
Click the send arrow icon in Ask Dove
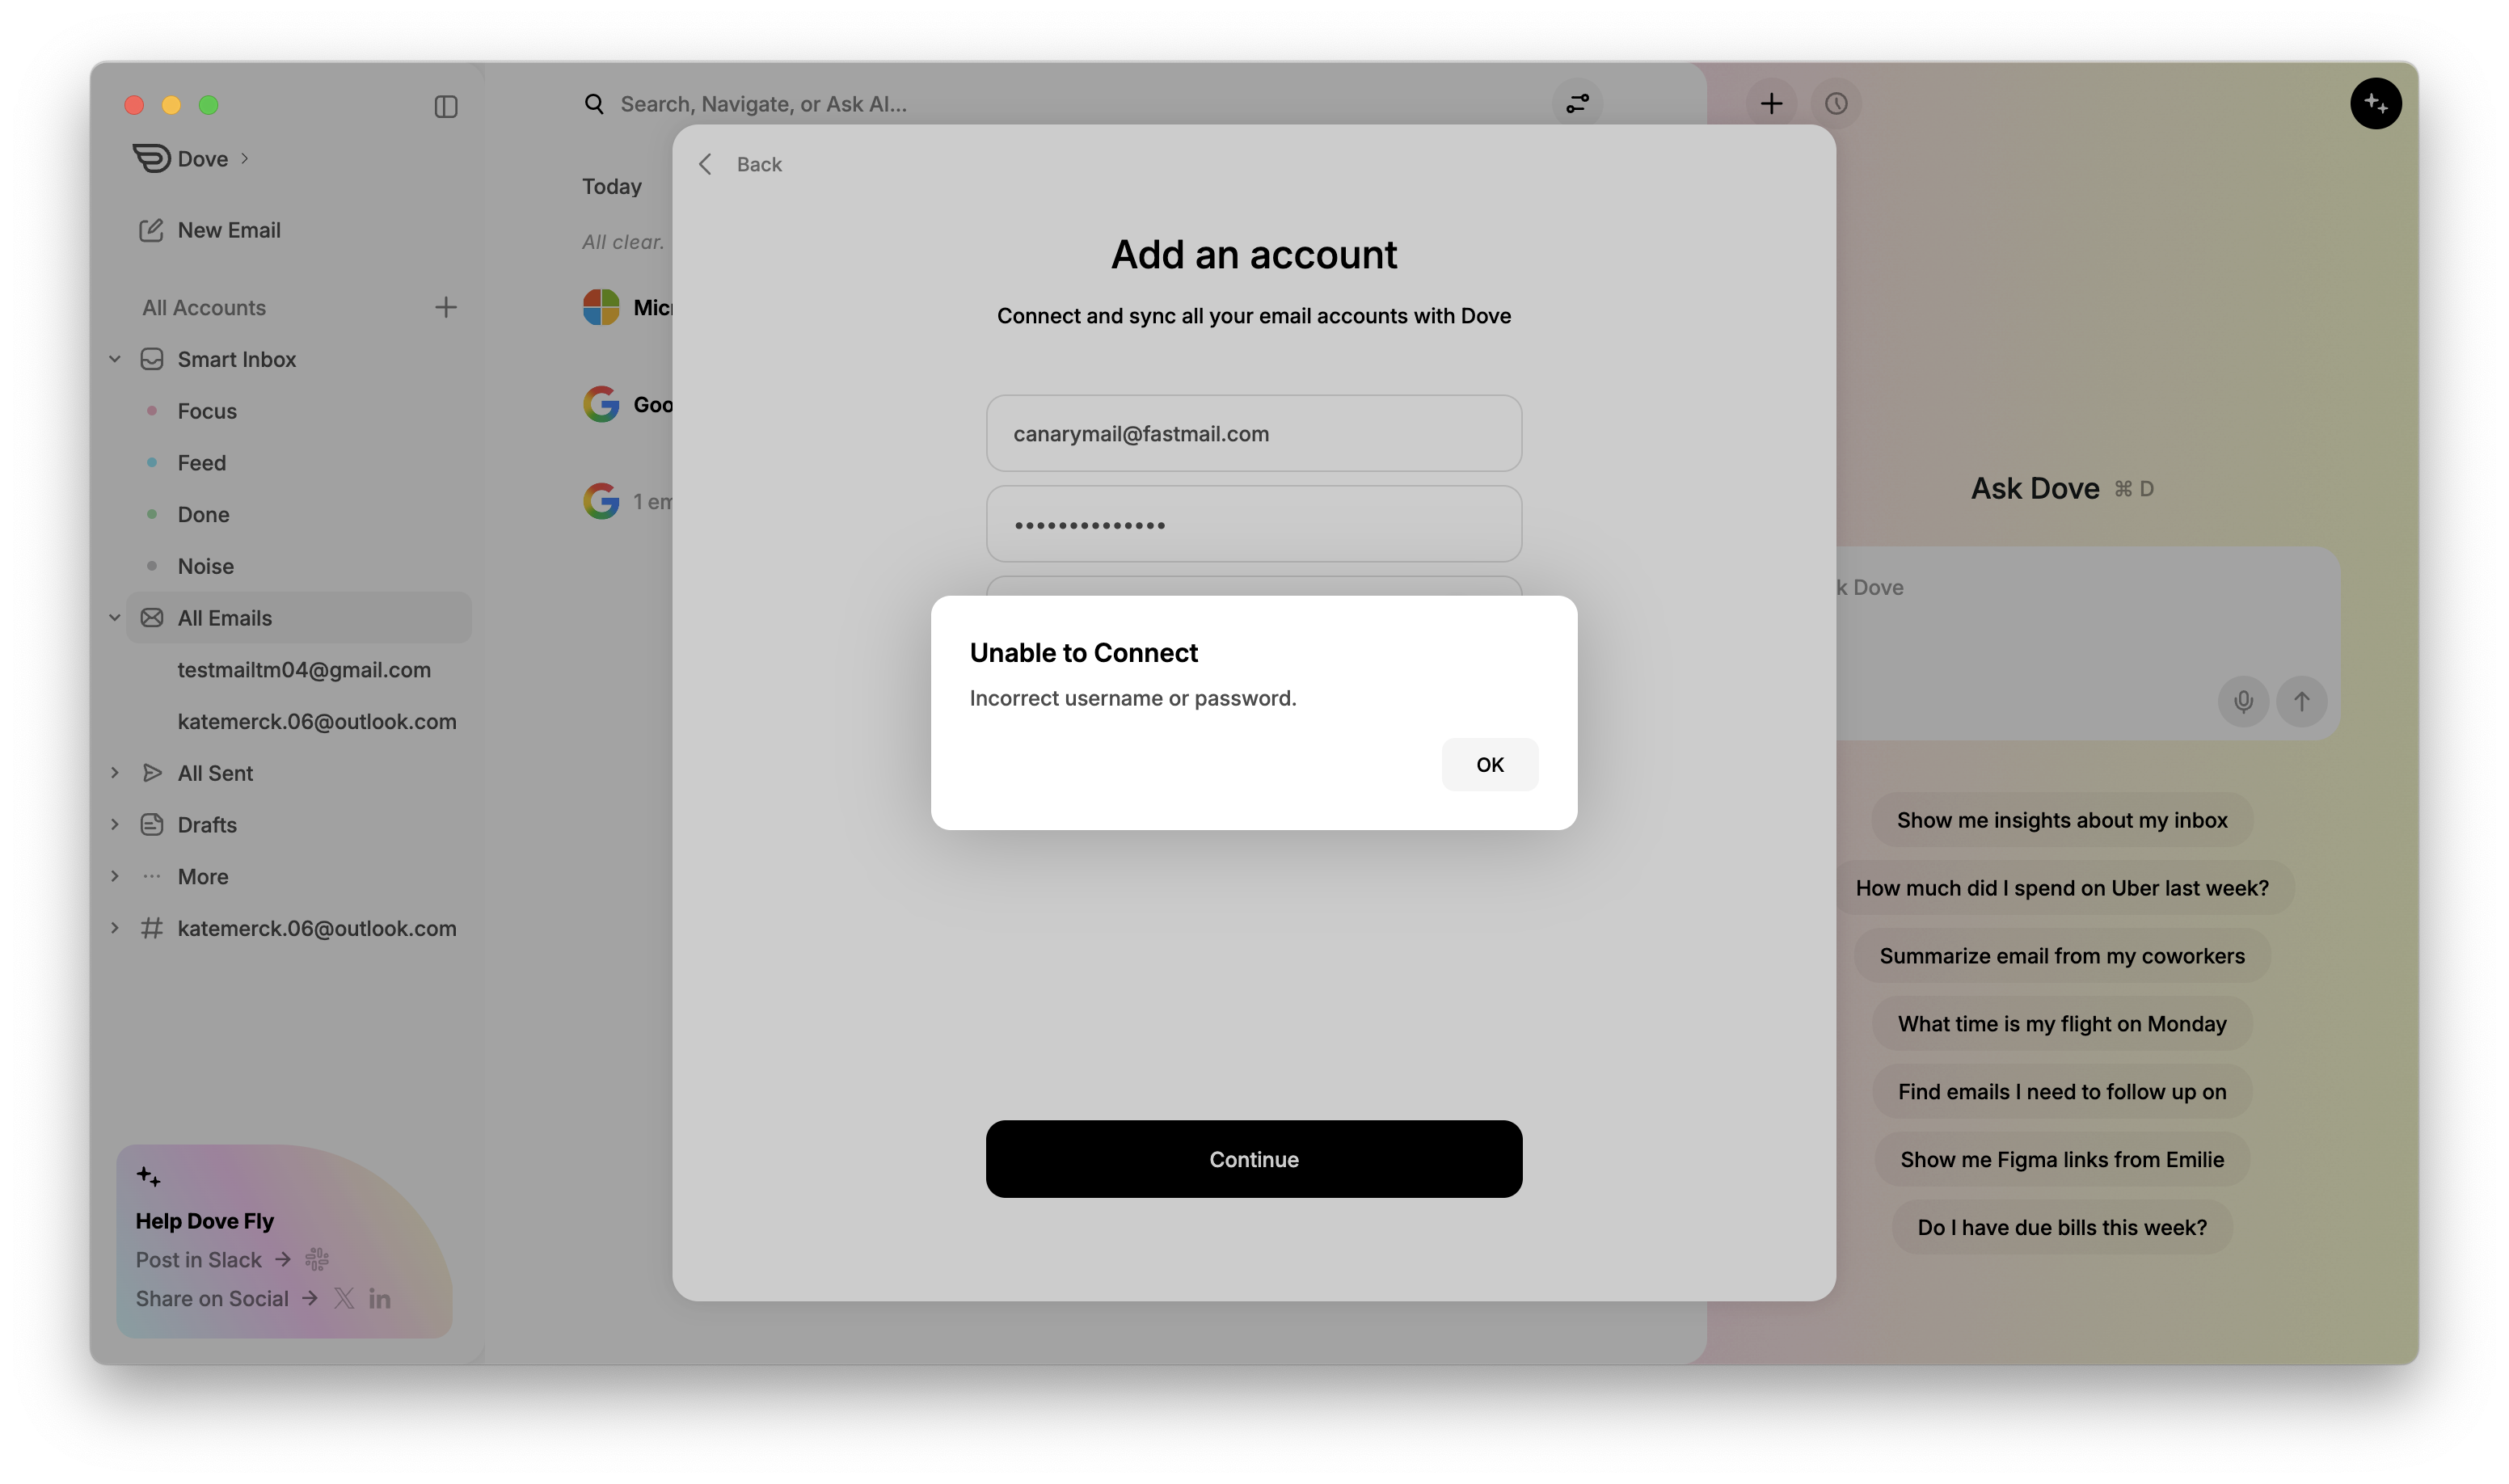[2301, 701]
